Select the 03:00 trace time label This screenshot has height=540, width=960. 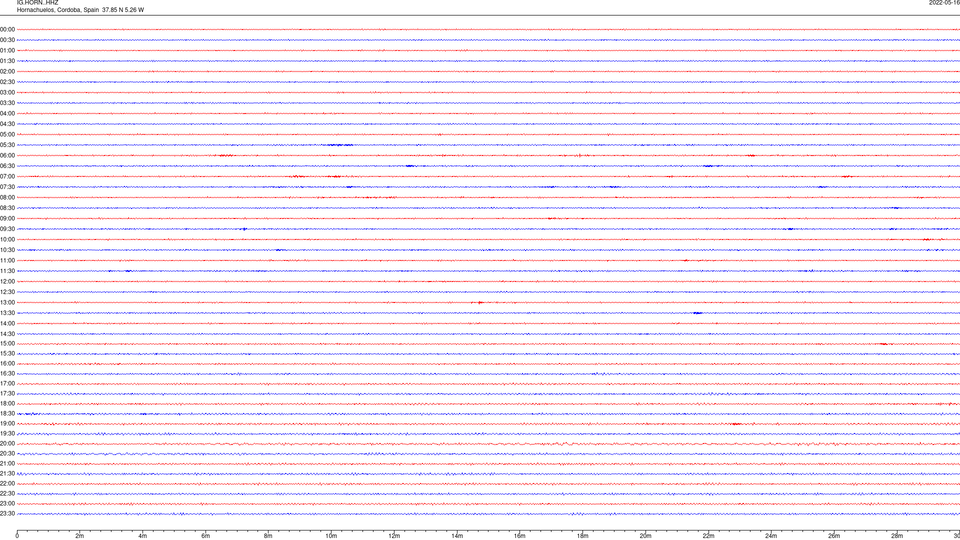click(7, 92)
